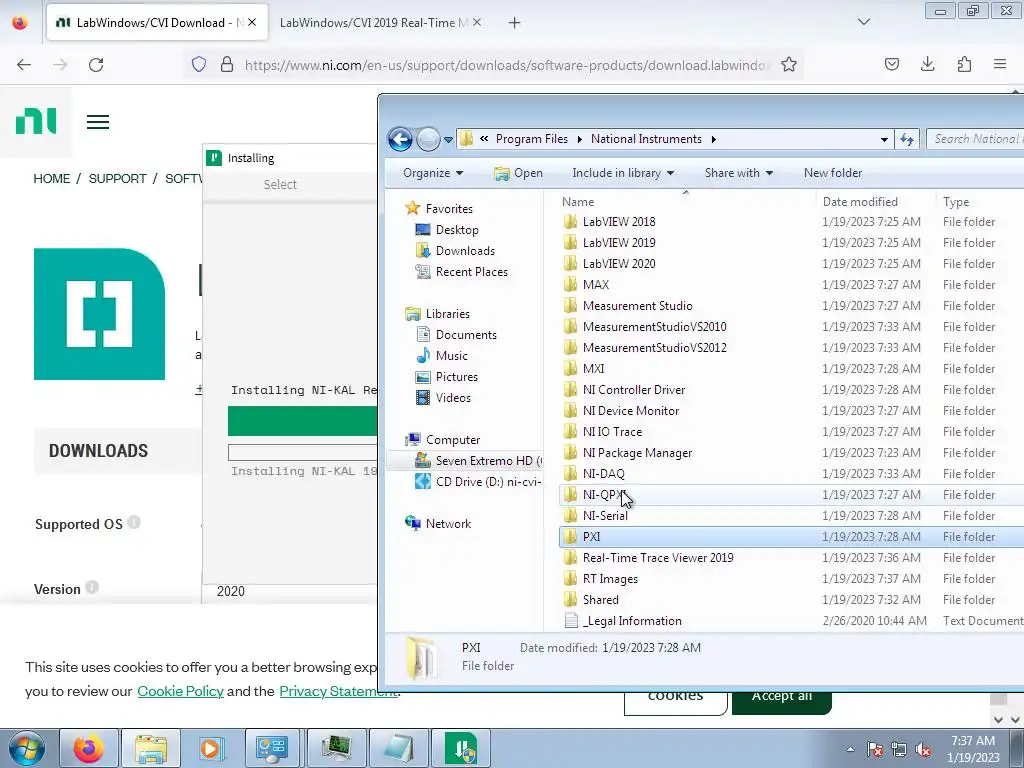The height and width of the screenshot is (768, 1024).
Task: Select the CD Drive (D:) ni-cvi
Action: pyautogui.click(x=488, y=482)
